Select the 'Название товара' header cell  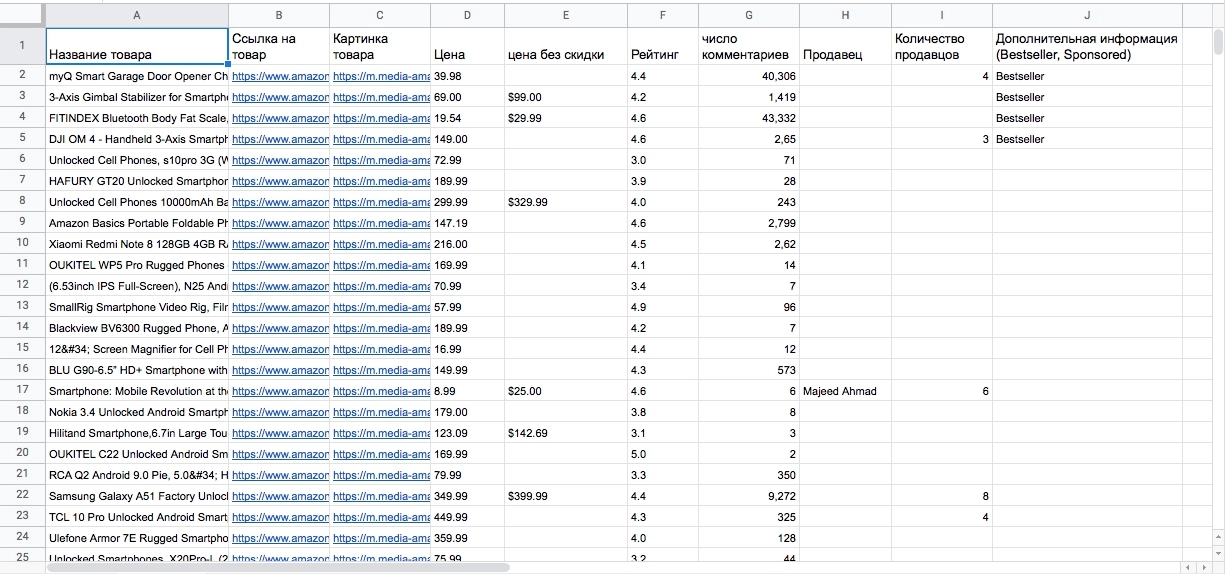pyautogui.click(x=137, y=47)
